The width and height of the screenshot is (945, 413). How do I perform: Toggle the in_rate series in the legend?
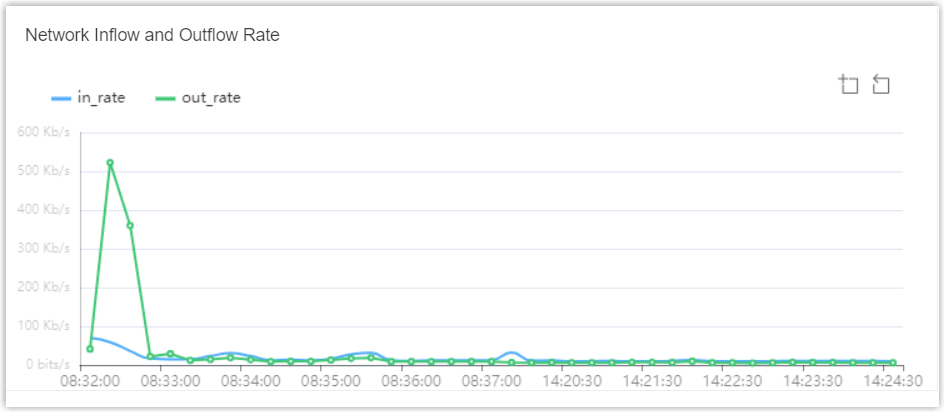click(87, 98)
